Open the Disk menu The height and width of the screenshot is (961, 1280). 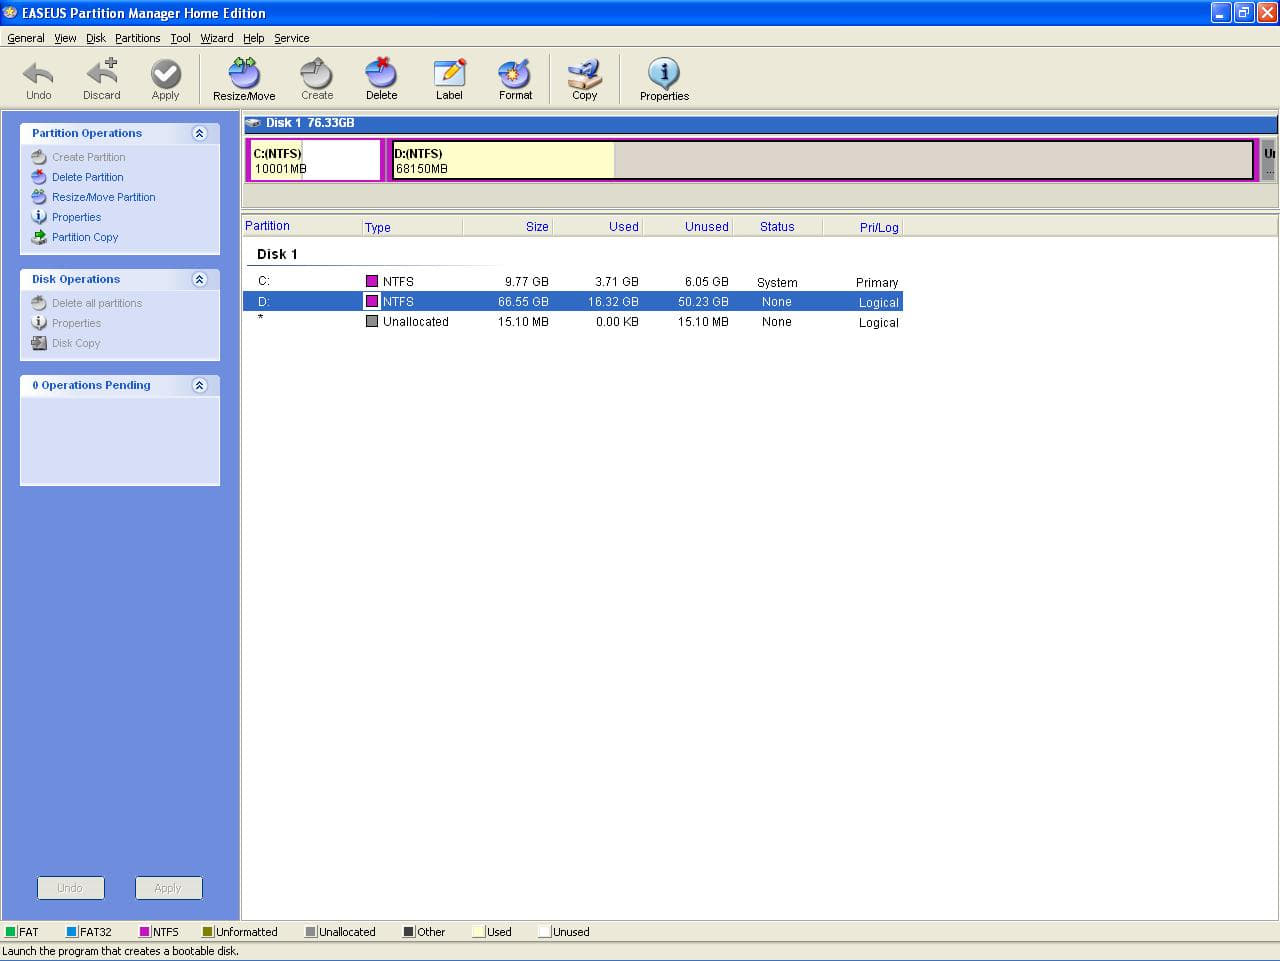96,38
